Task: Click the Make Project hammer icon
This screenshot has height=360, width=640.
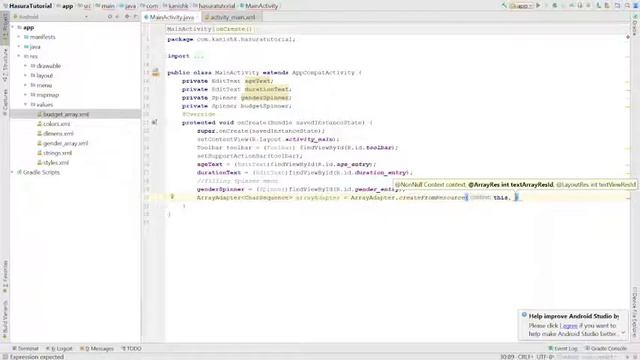Action: (x=504, y=6)
